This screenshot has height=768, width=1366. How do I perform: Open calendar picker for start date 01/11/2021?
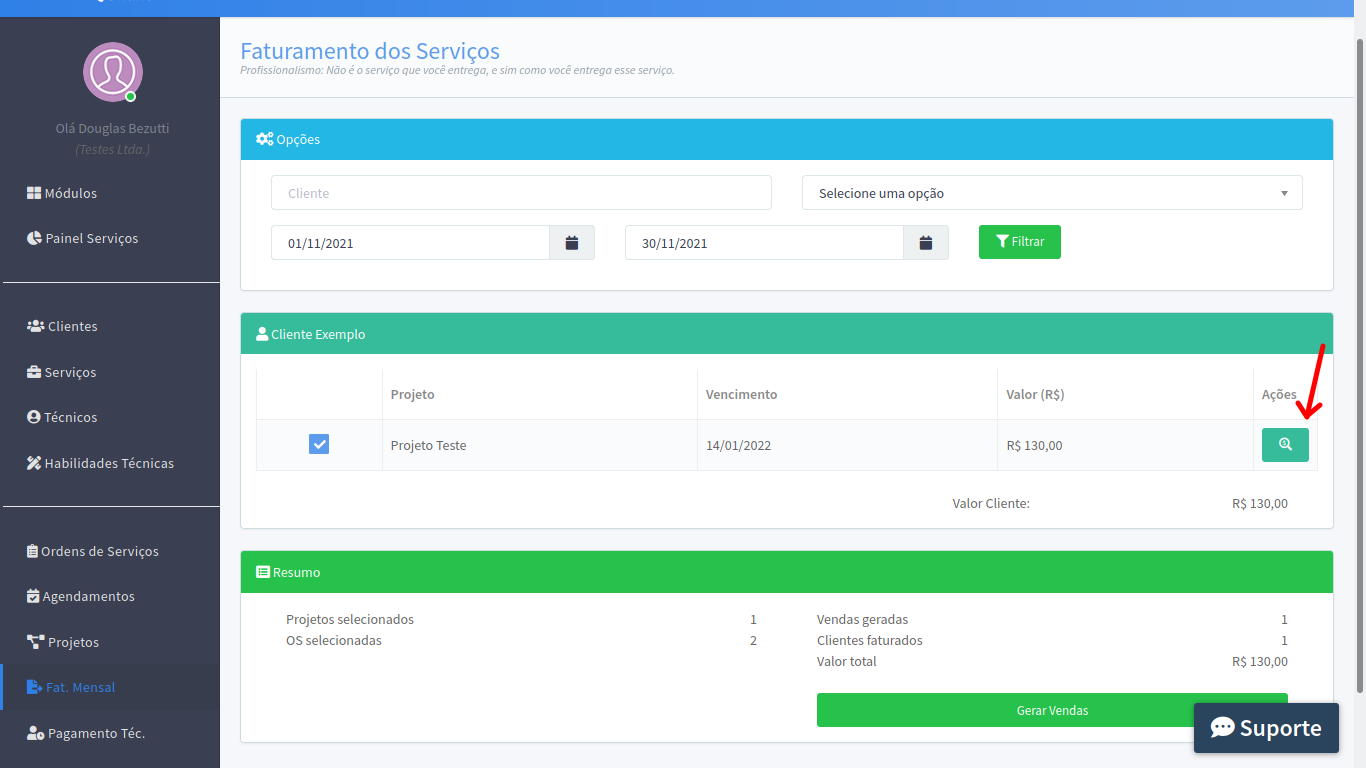[x=572, y=243]
